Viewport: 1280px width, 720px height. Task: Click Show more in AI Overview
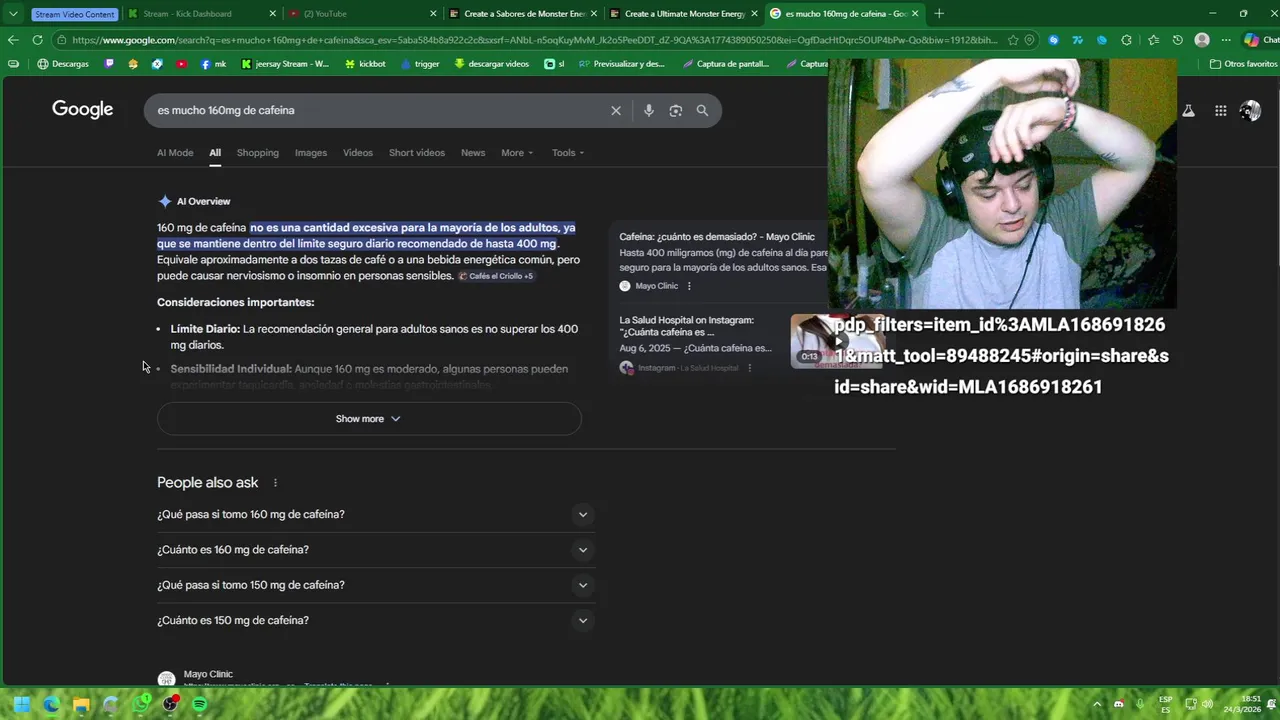(369, 419)
